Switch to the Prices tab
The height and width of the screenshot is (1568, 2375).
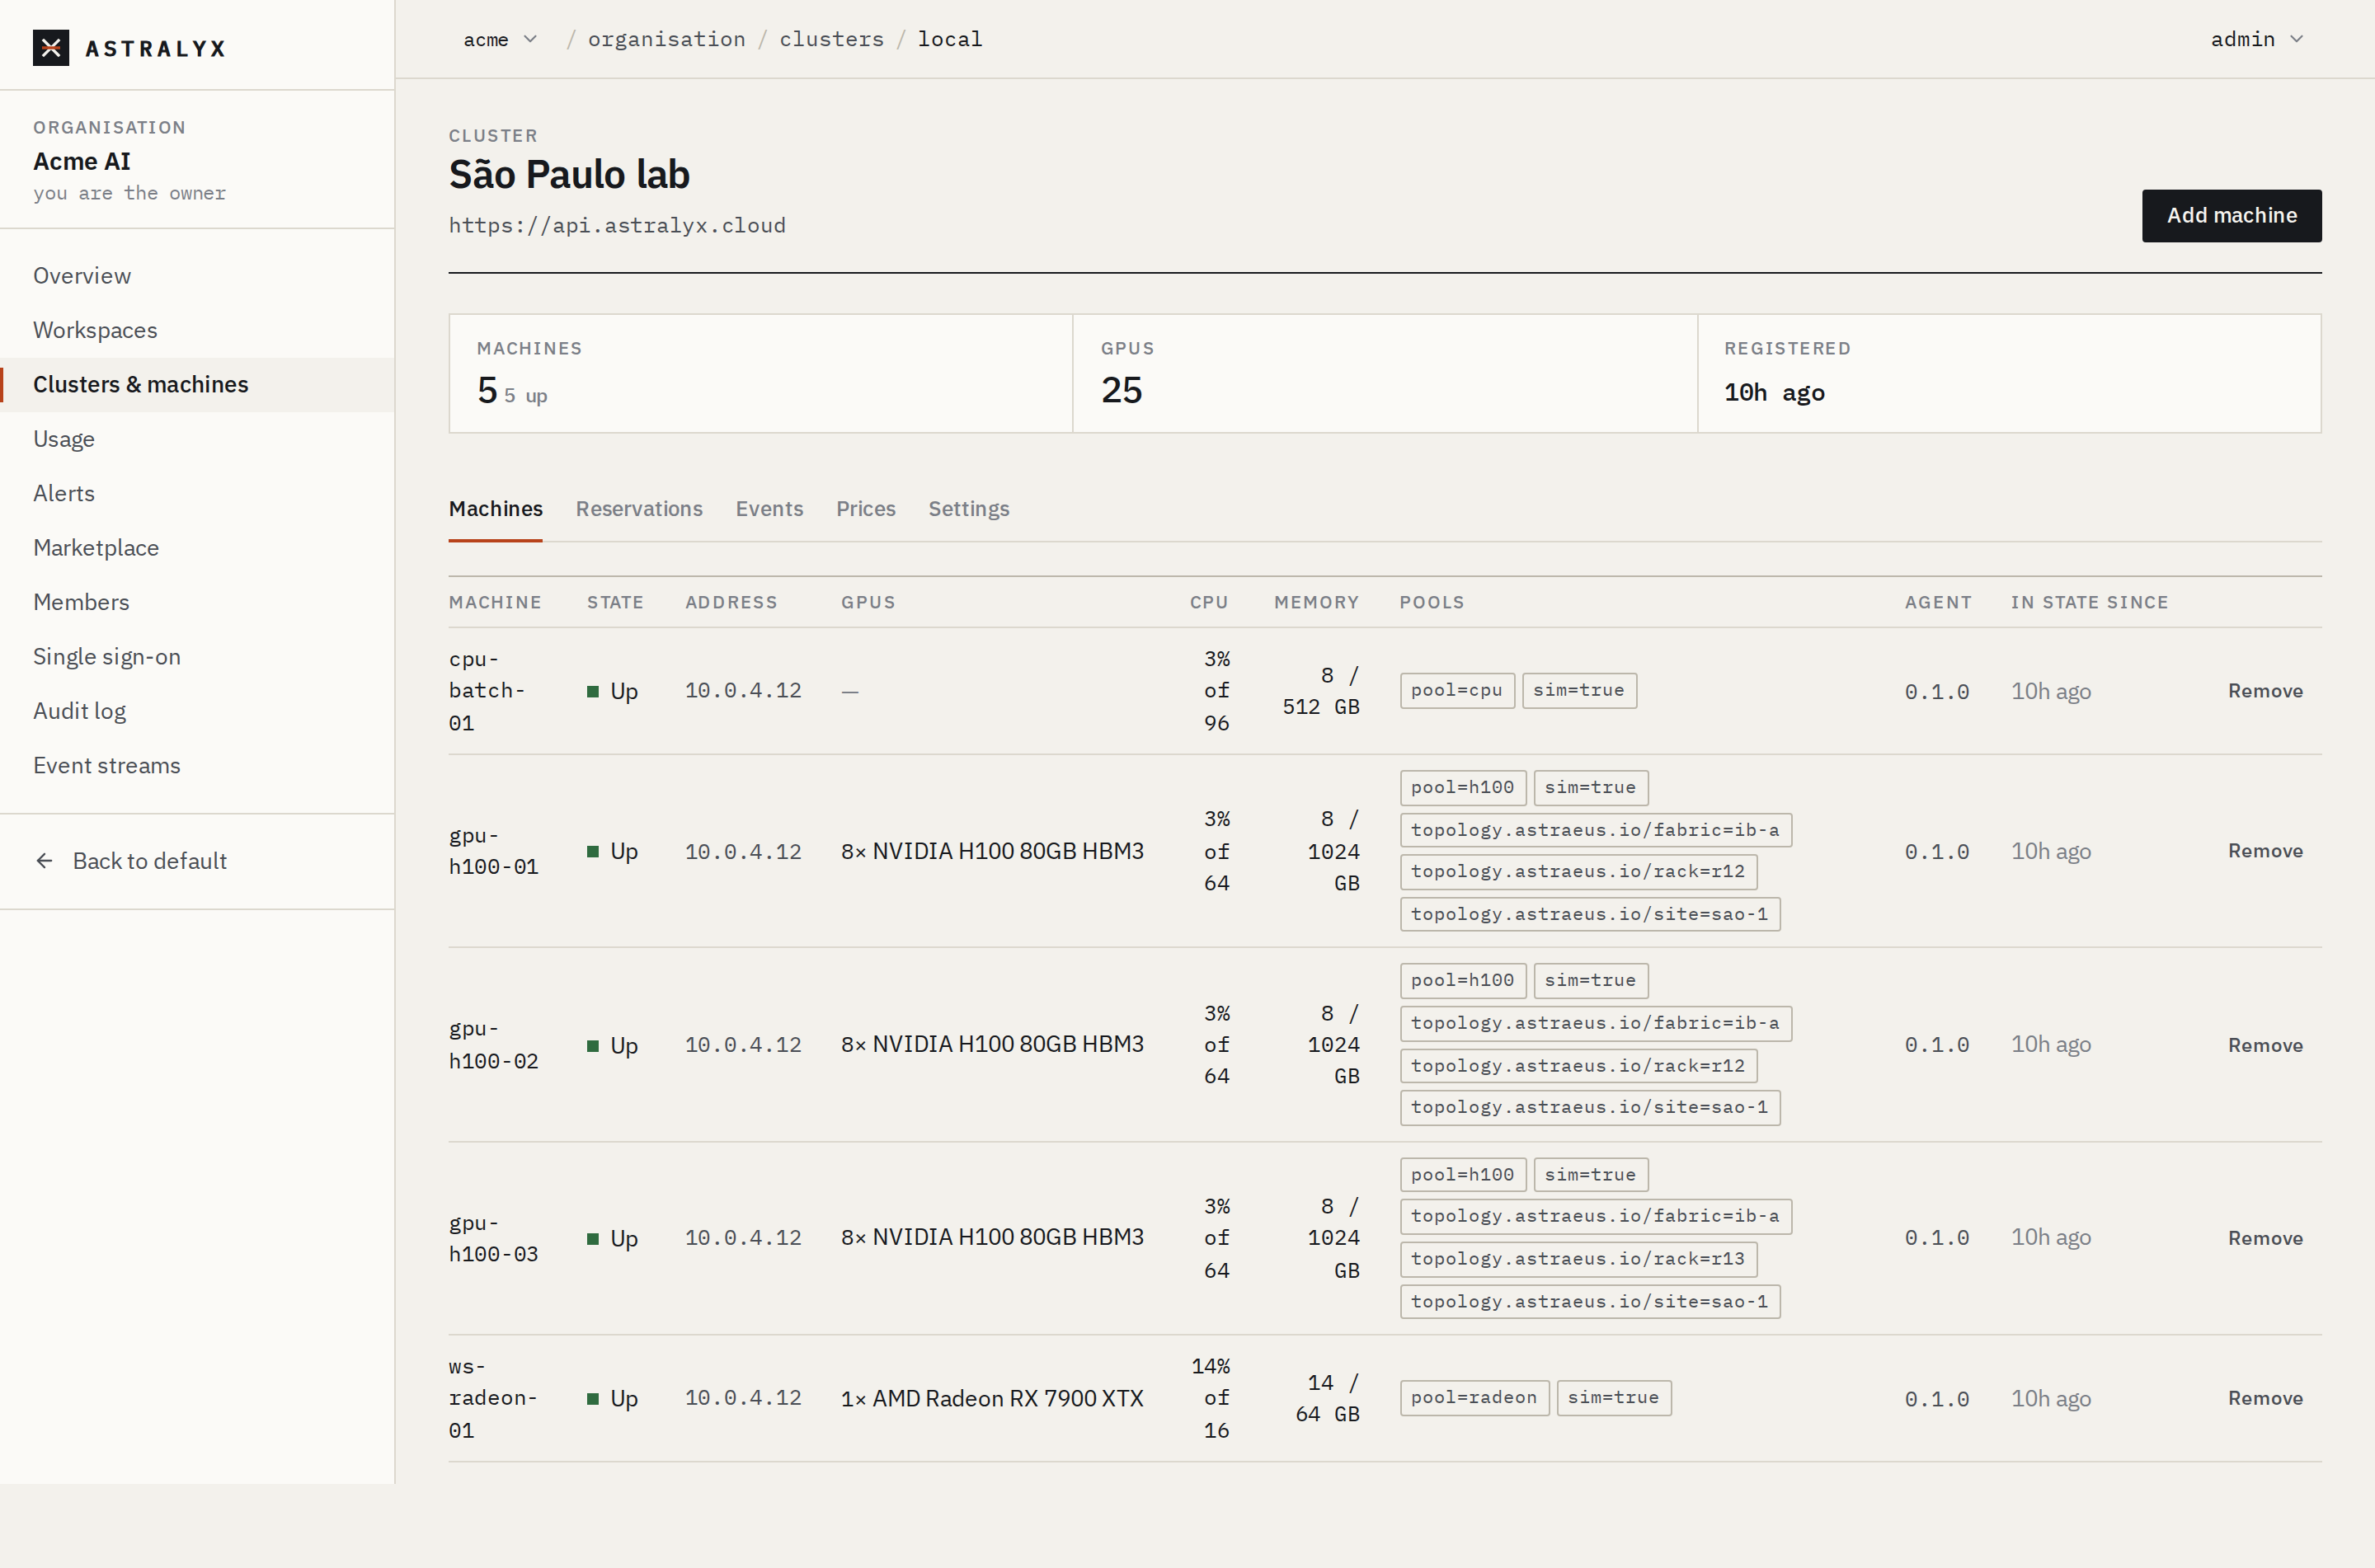point(866,508)
